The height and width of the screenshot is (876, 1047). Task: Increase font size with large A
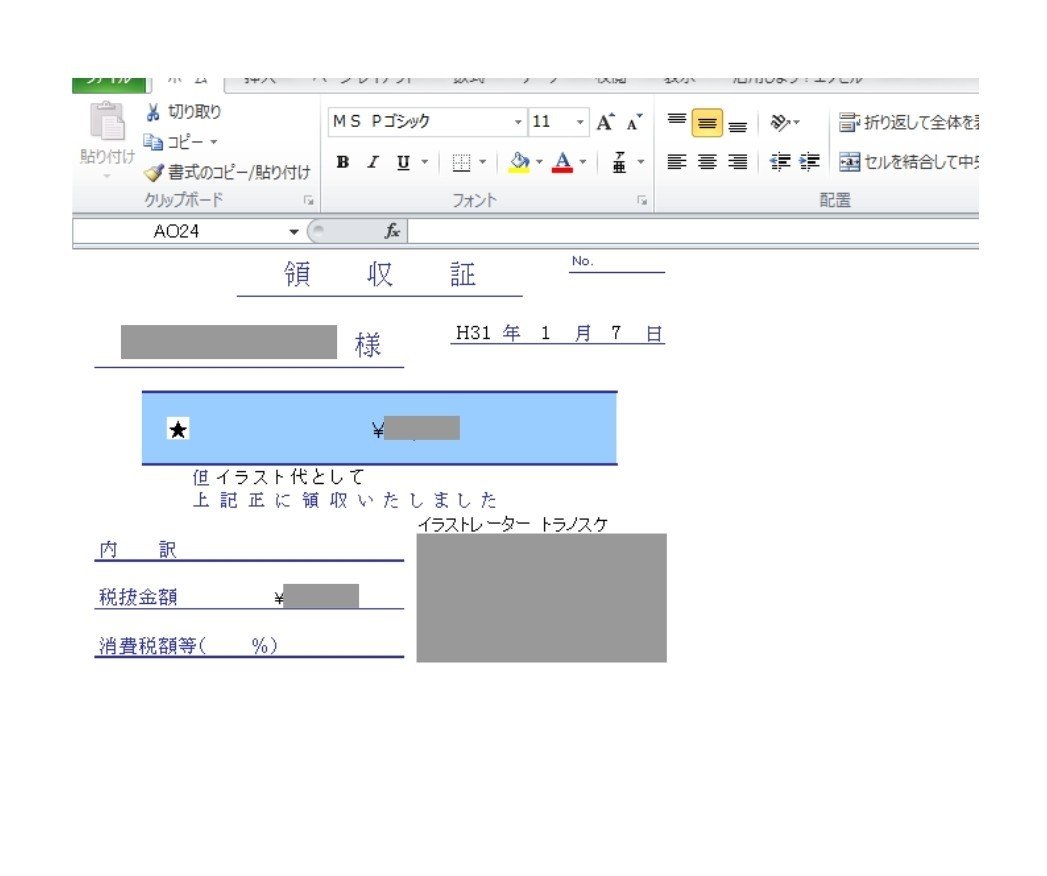coord(605,122)
